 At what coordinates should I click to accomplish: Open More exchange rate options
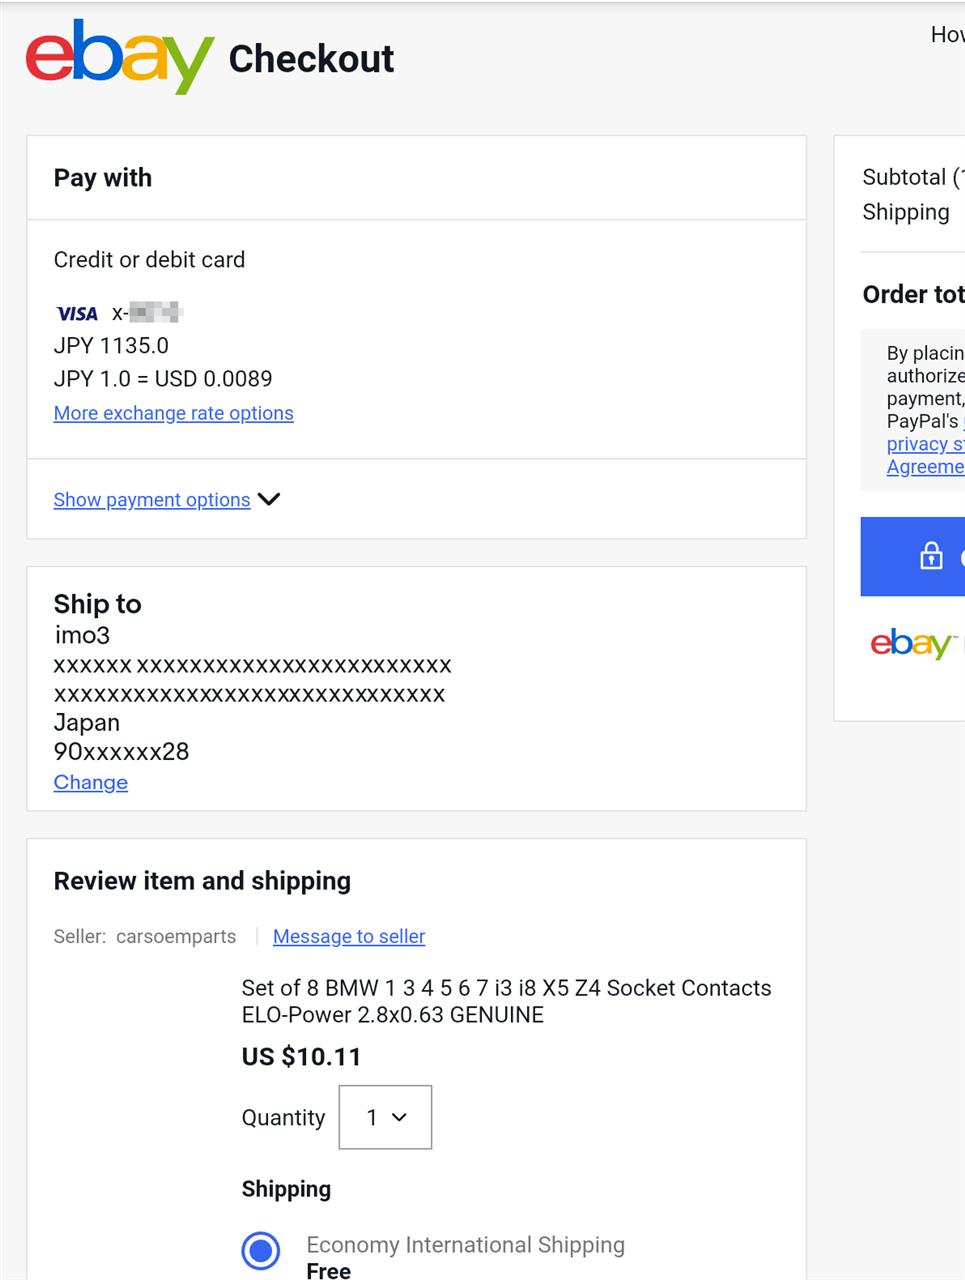tap(174, 413)
